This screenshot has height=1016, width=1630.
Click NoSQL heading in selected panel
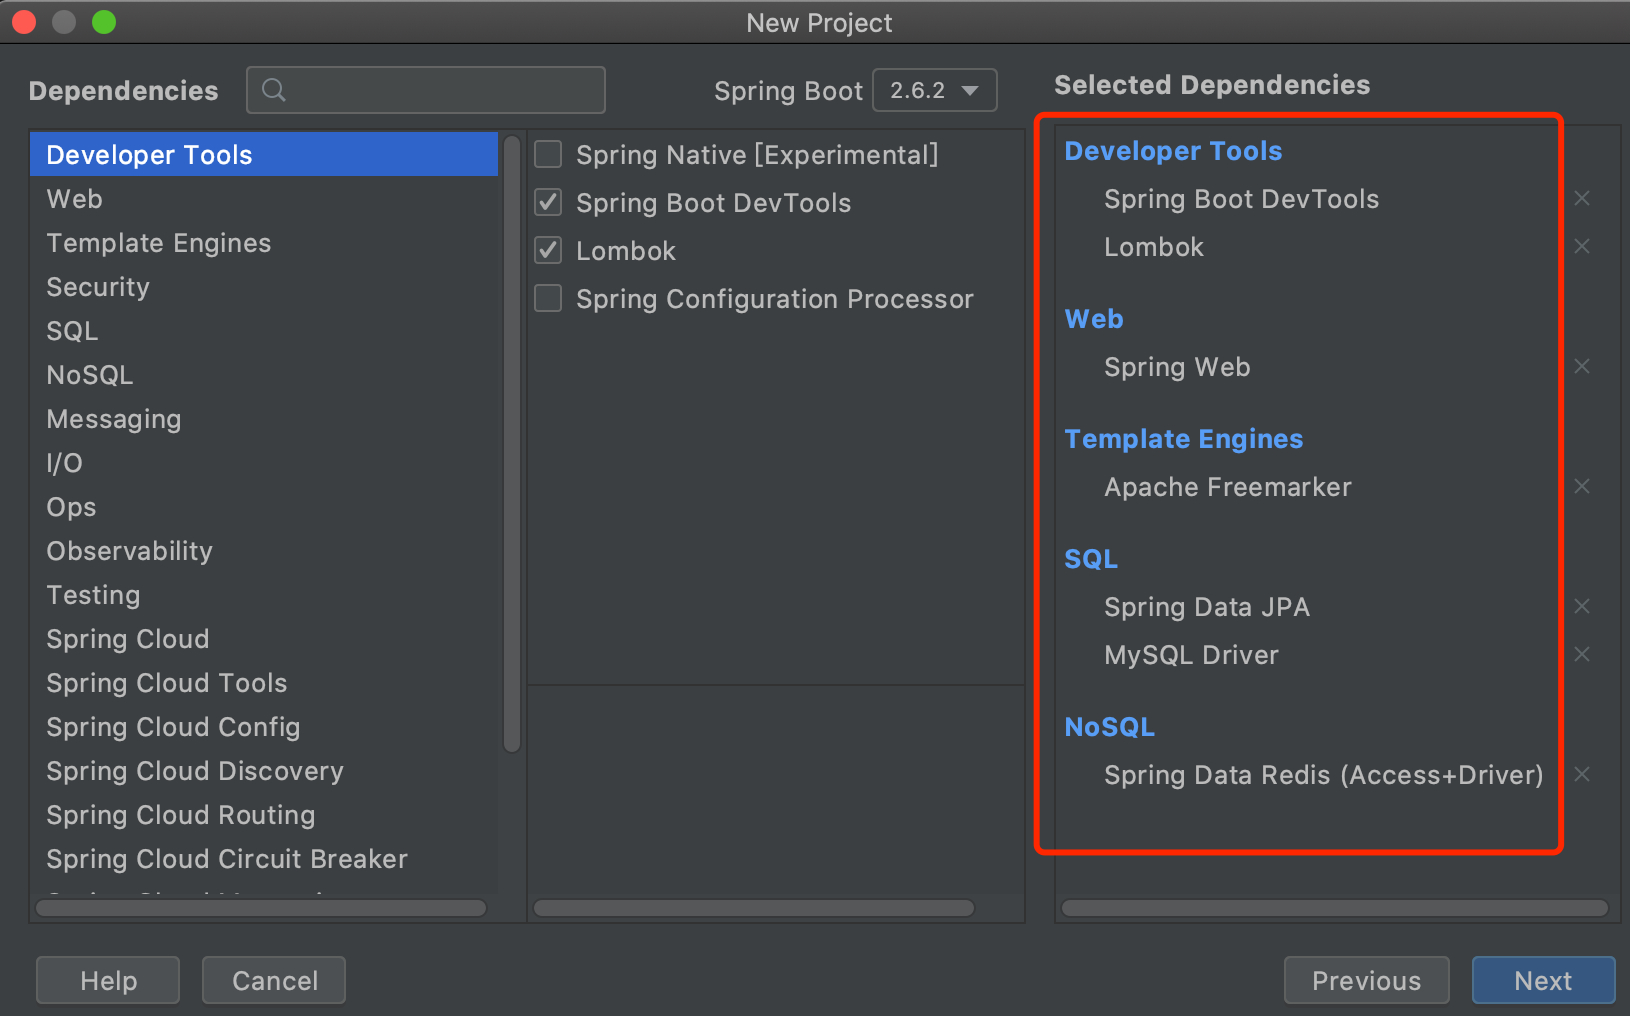coord(1110,727)
